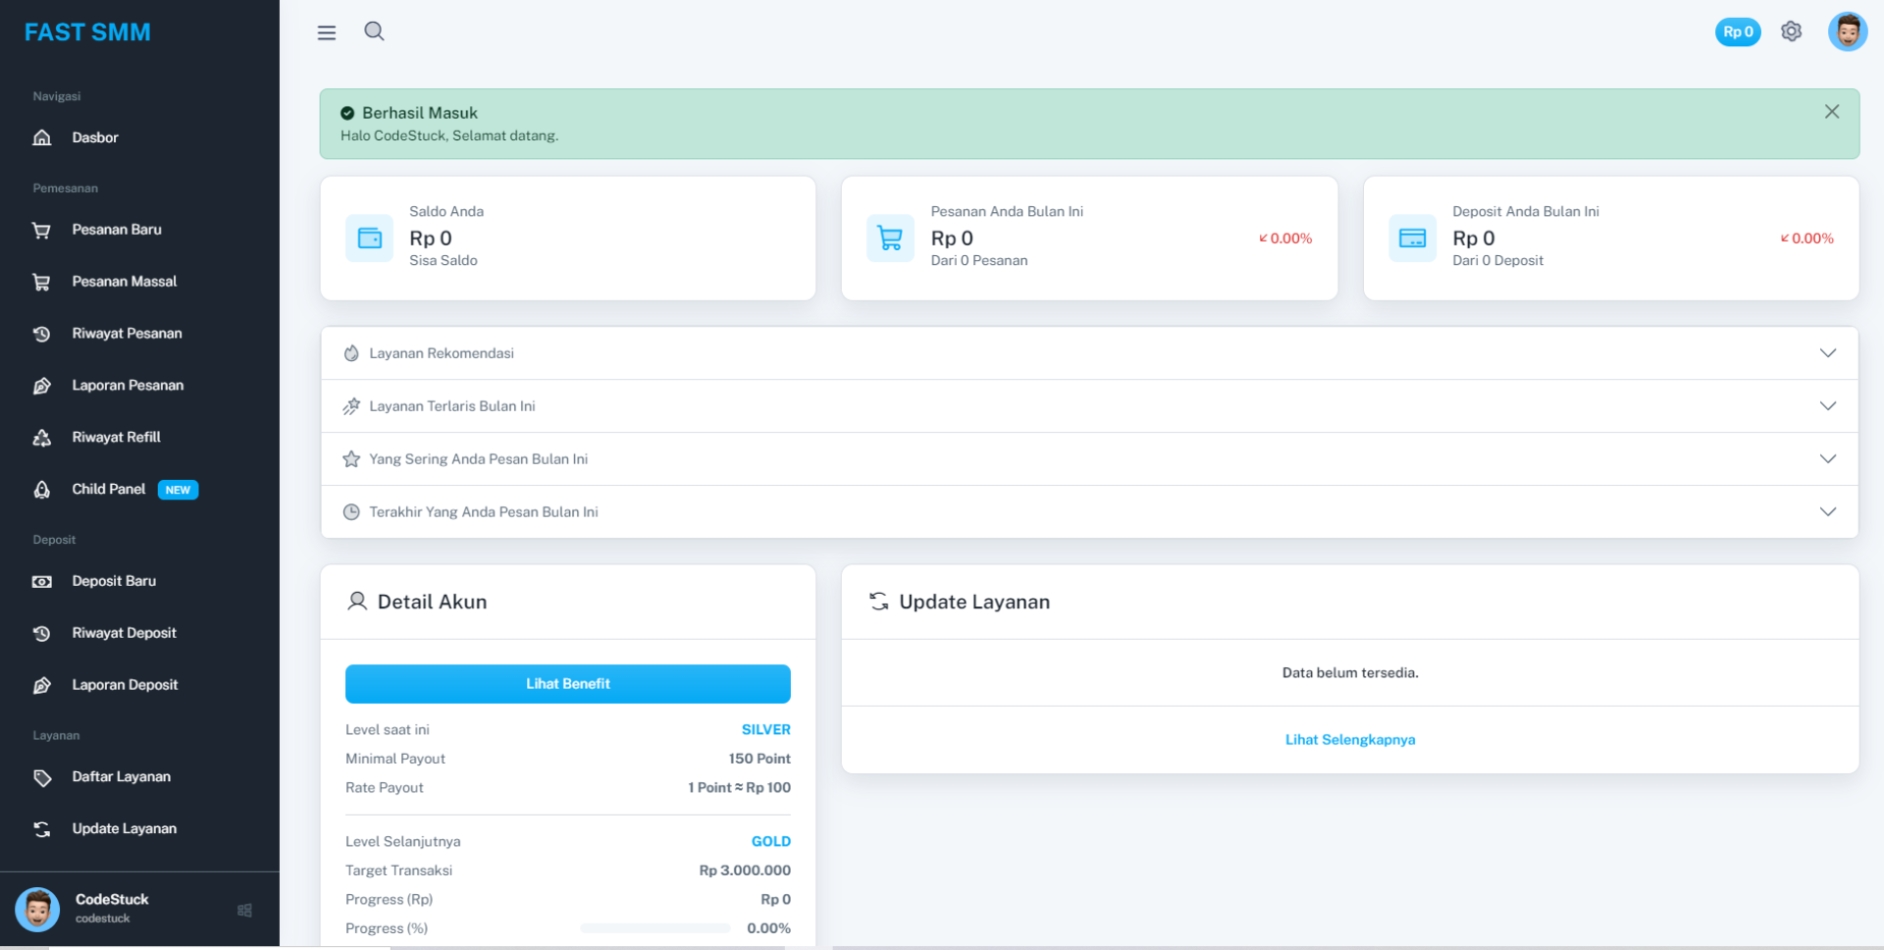Image resolution: width=1884 pixels, height=950 pixels.
Task: Open the profile avatar in top right
Action: pos(1847,32)
